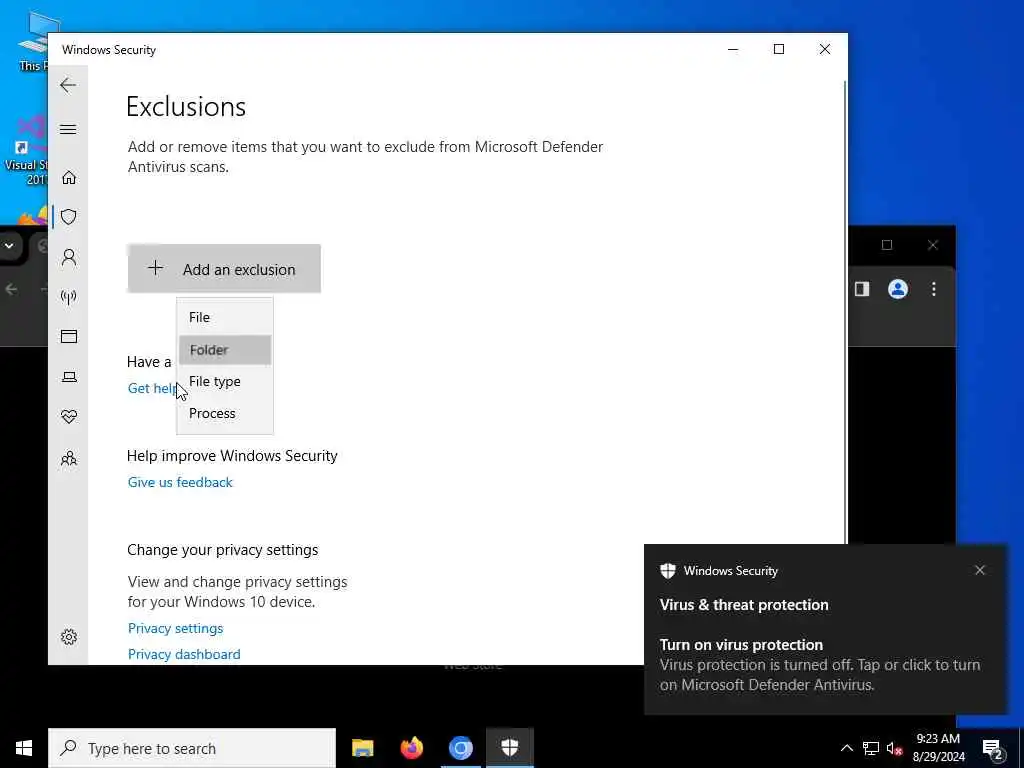Image resolution: width=1024 pixels, height=768 pixels.
Task: Go back with the arrow in Windows Security
Action: (68, 85)
